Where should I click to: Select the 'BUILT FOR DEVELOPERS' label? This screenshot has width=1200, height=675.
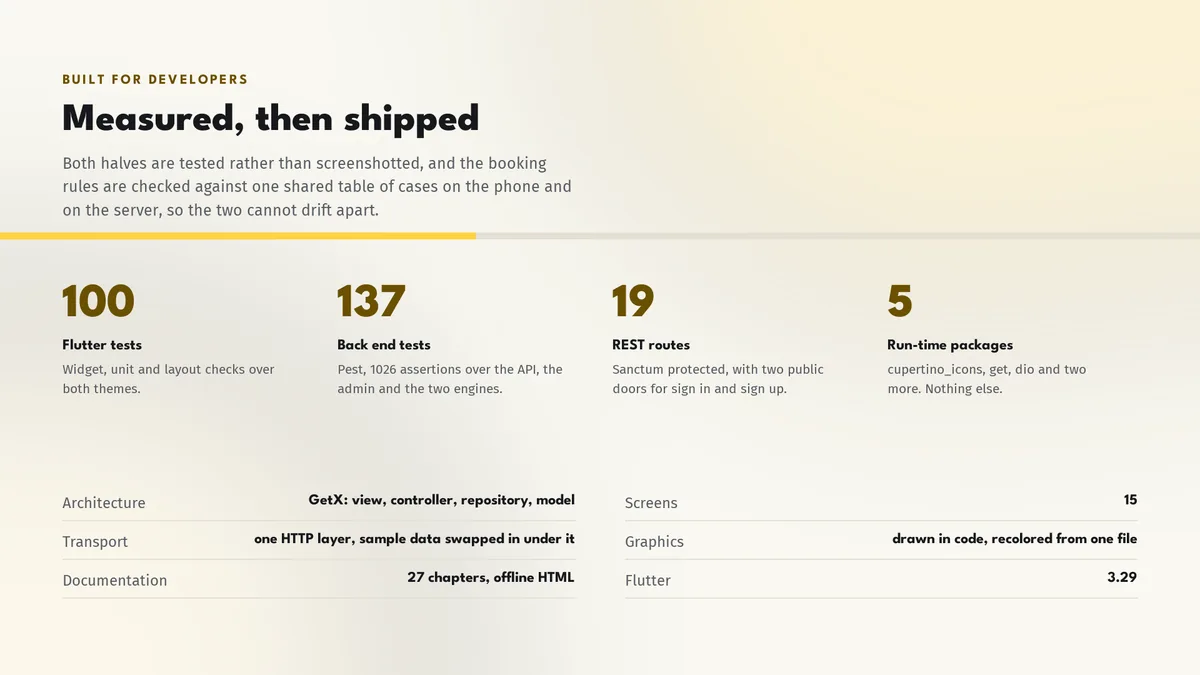(x=155, y=79)
